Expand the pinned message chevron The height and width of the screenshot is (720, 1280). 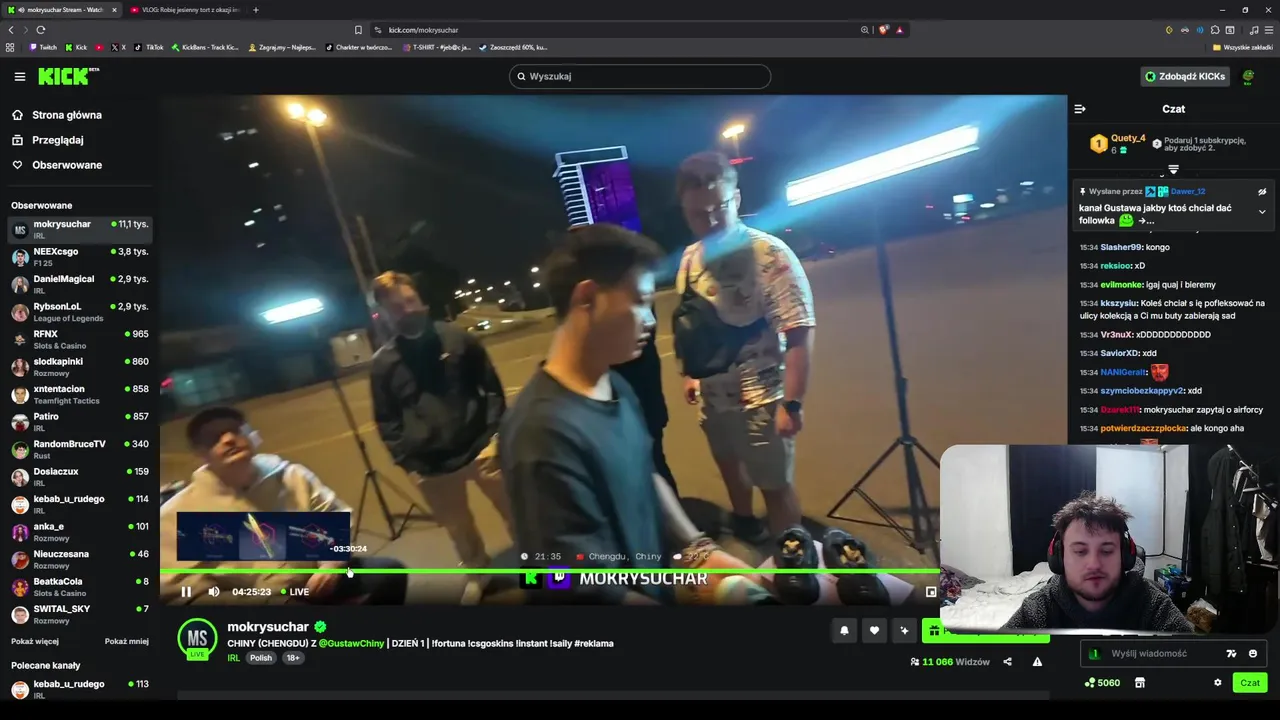tap(1262, 212)
